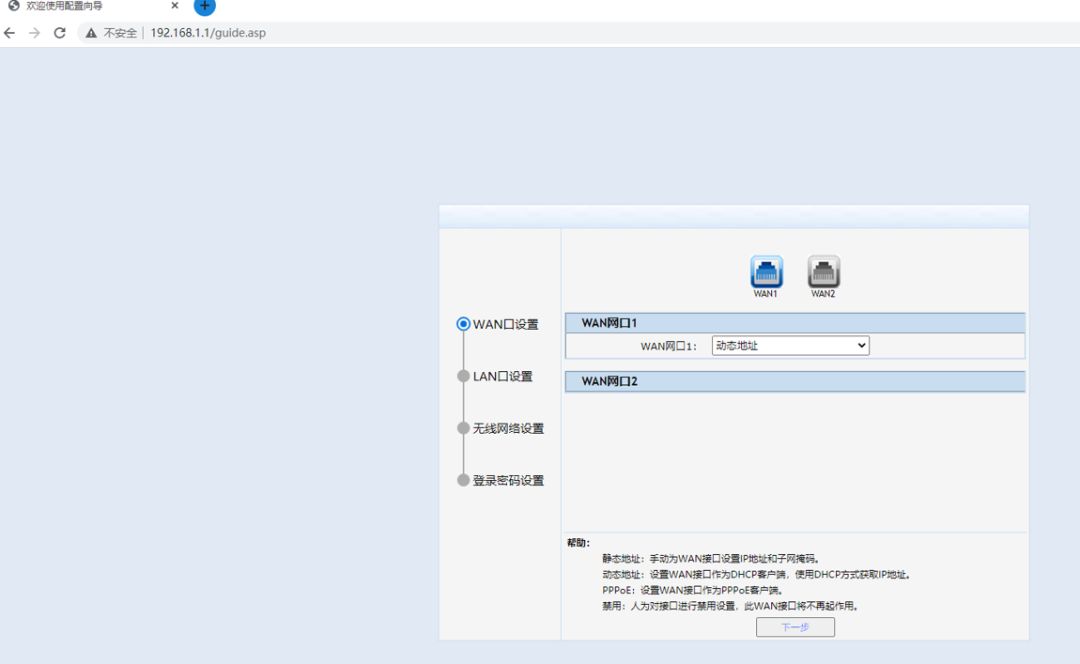Screen dimensions: 1080x664
Task: Click the 帮助 help heading
Action: point(579,543)
